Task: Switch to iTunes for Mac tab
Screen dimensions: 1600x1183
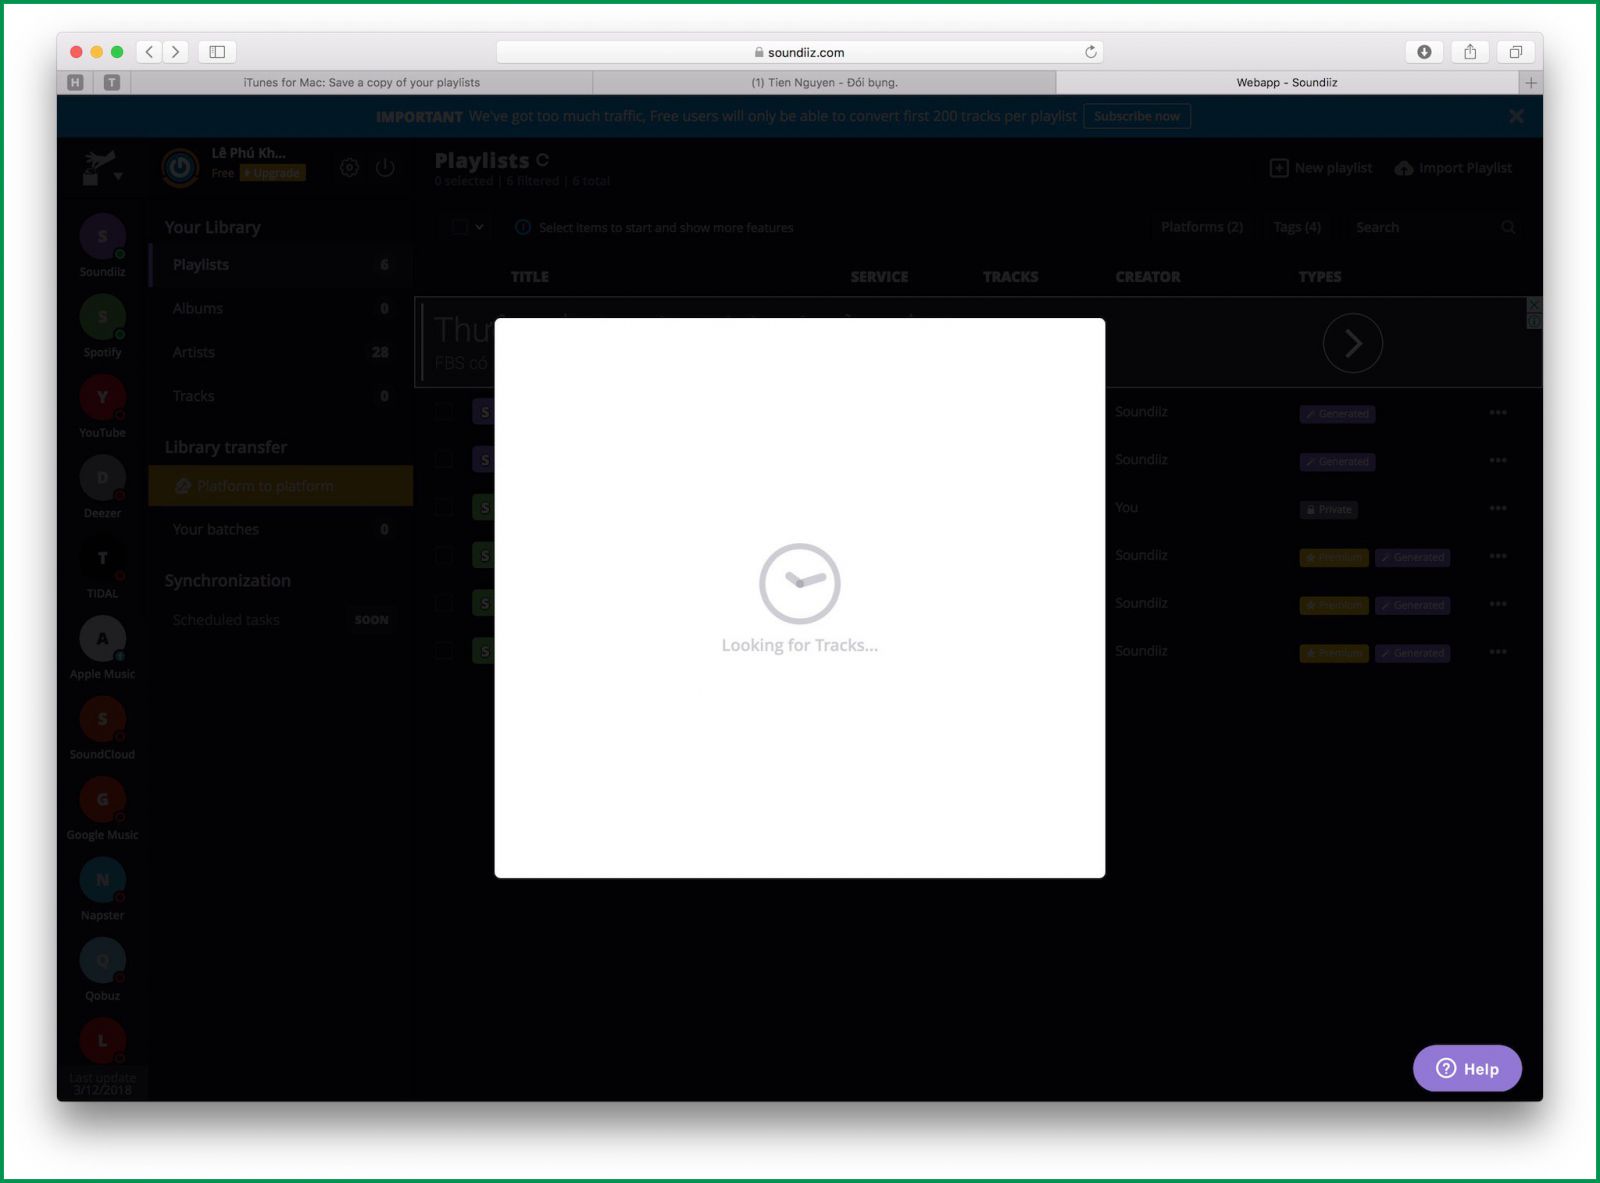Action: point(361,83)
